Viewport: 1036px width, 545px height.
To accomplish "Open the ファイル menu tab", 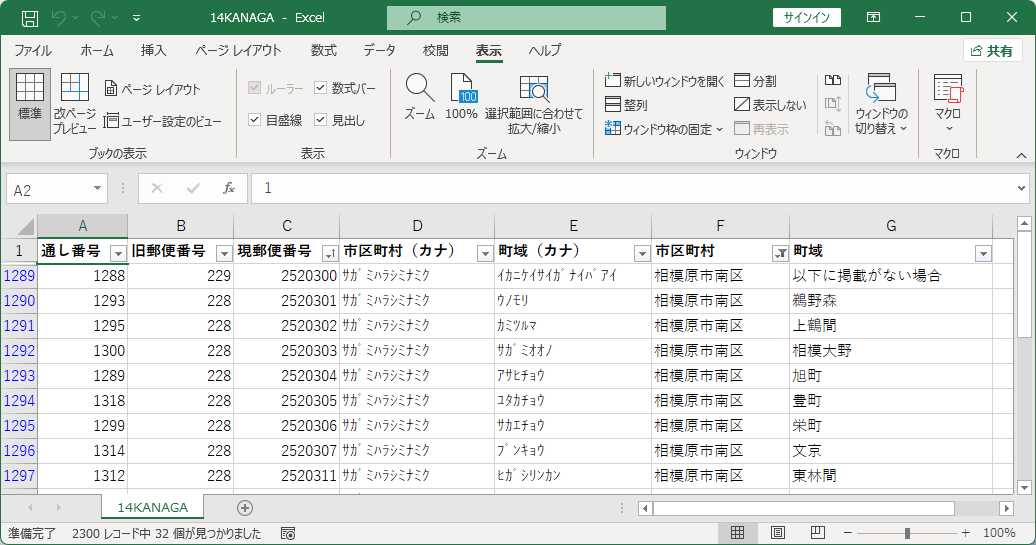I will [33, 50].
